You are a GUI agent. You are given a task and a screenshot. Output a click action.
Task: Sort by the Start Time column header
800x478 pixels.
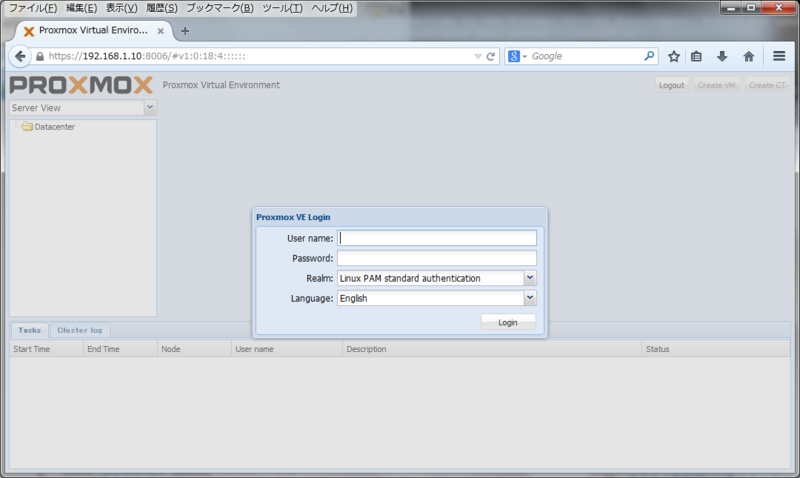click(46, 349)
